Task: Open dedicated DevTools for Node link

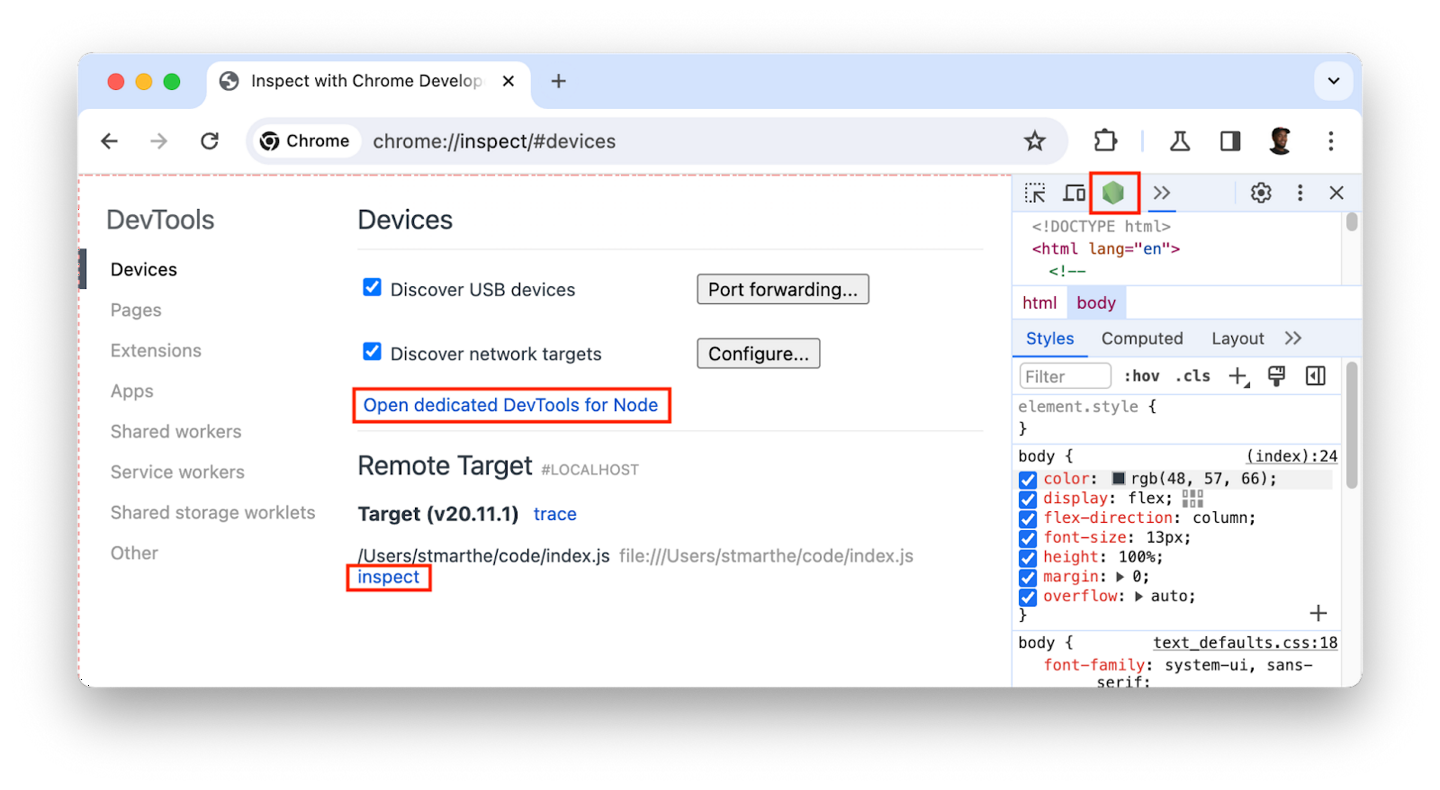Action: coord(510,405)
